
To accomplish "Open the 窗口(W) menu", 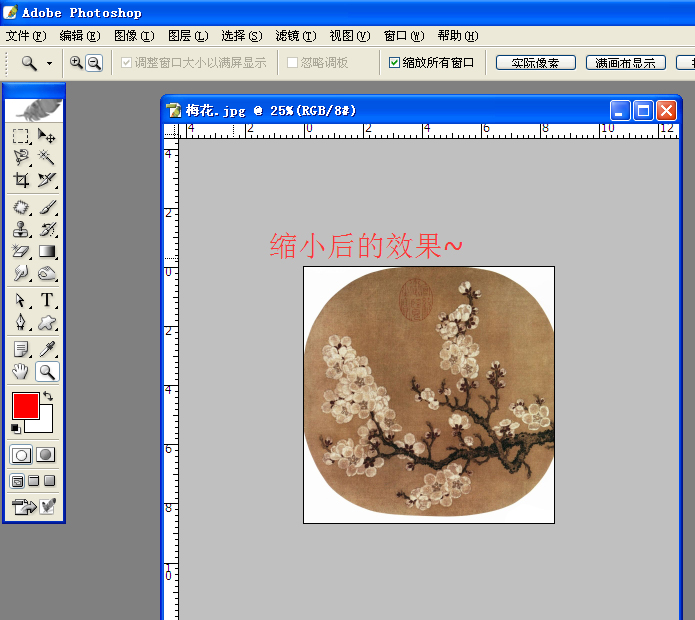I will pyautogui.click(x=404, y=36).
